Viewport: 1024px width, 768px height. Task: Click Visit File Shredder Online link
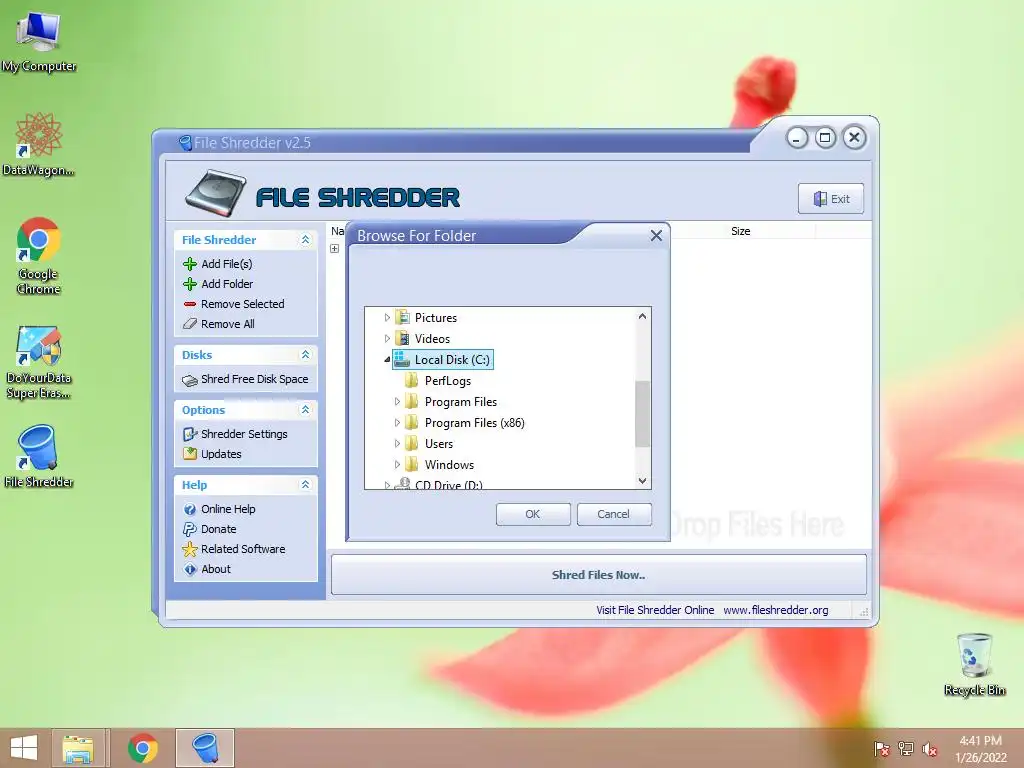(655, 611)
